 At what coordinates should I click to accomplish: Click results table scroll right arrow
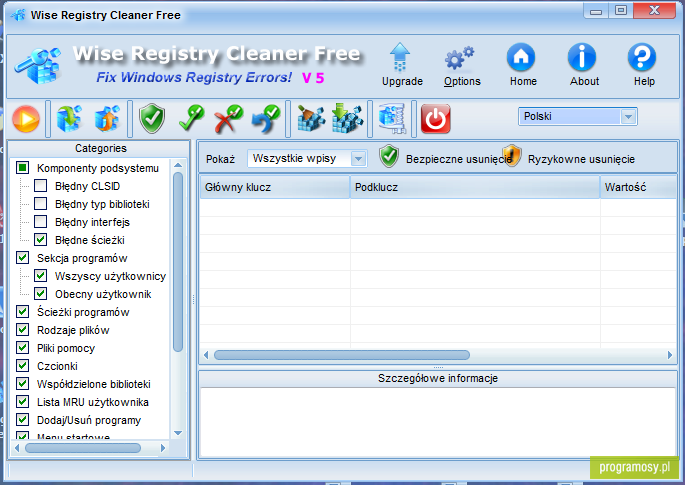[x=670, y=355]
